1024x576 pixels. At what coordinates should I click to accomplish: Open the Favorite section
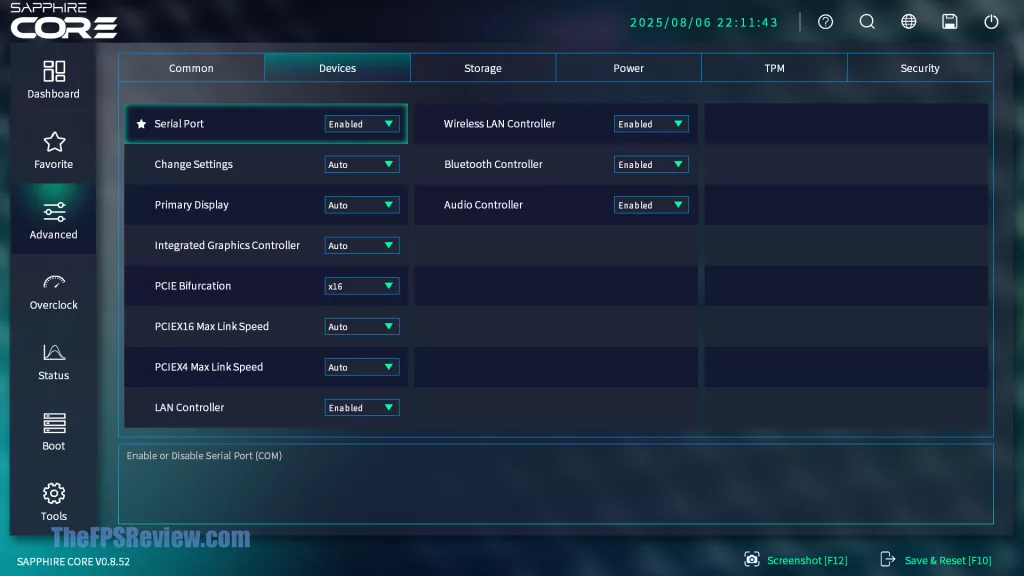click(54, 150)
